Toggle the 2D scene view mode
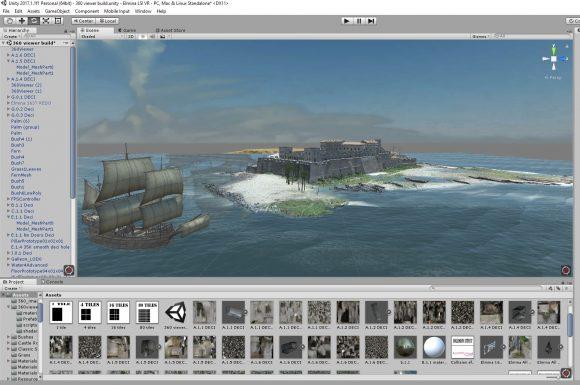580x385 pixels. 131,37
